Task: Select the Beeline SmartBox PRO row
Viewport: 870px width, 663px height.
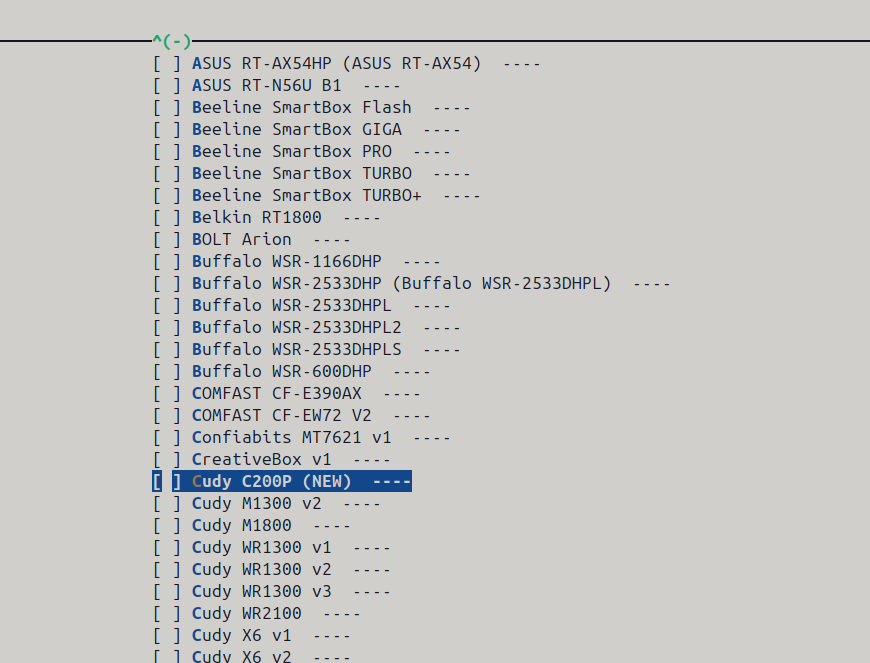Action: coord(301,152)
